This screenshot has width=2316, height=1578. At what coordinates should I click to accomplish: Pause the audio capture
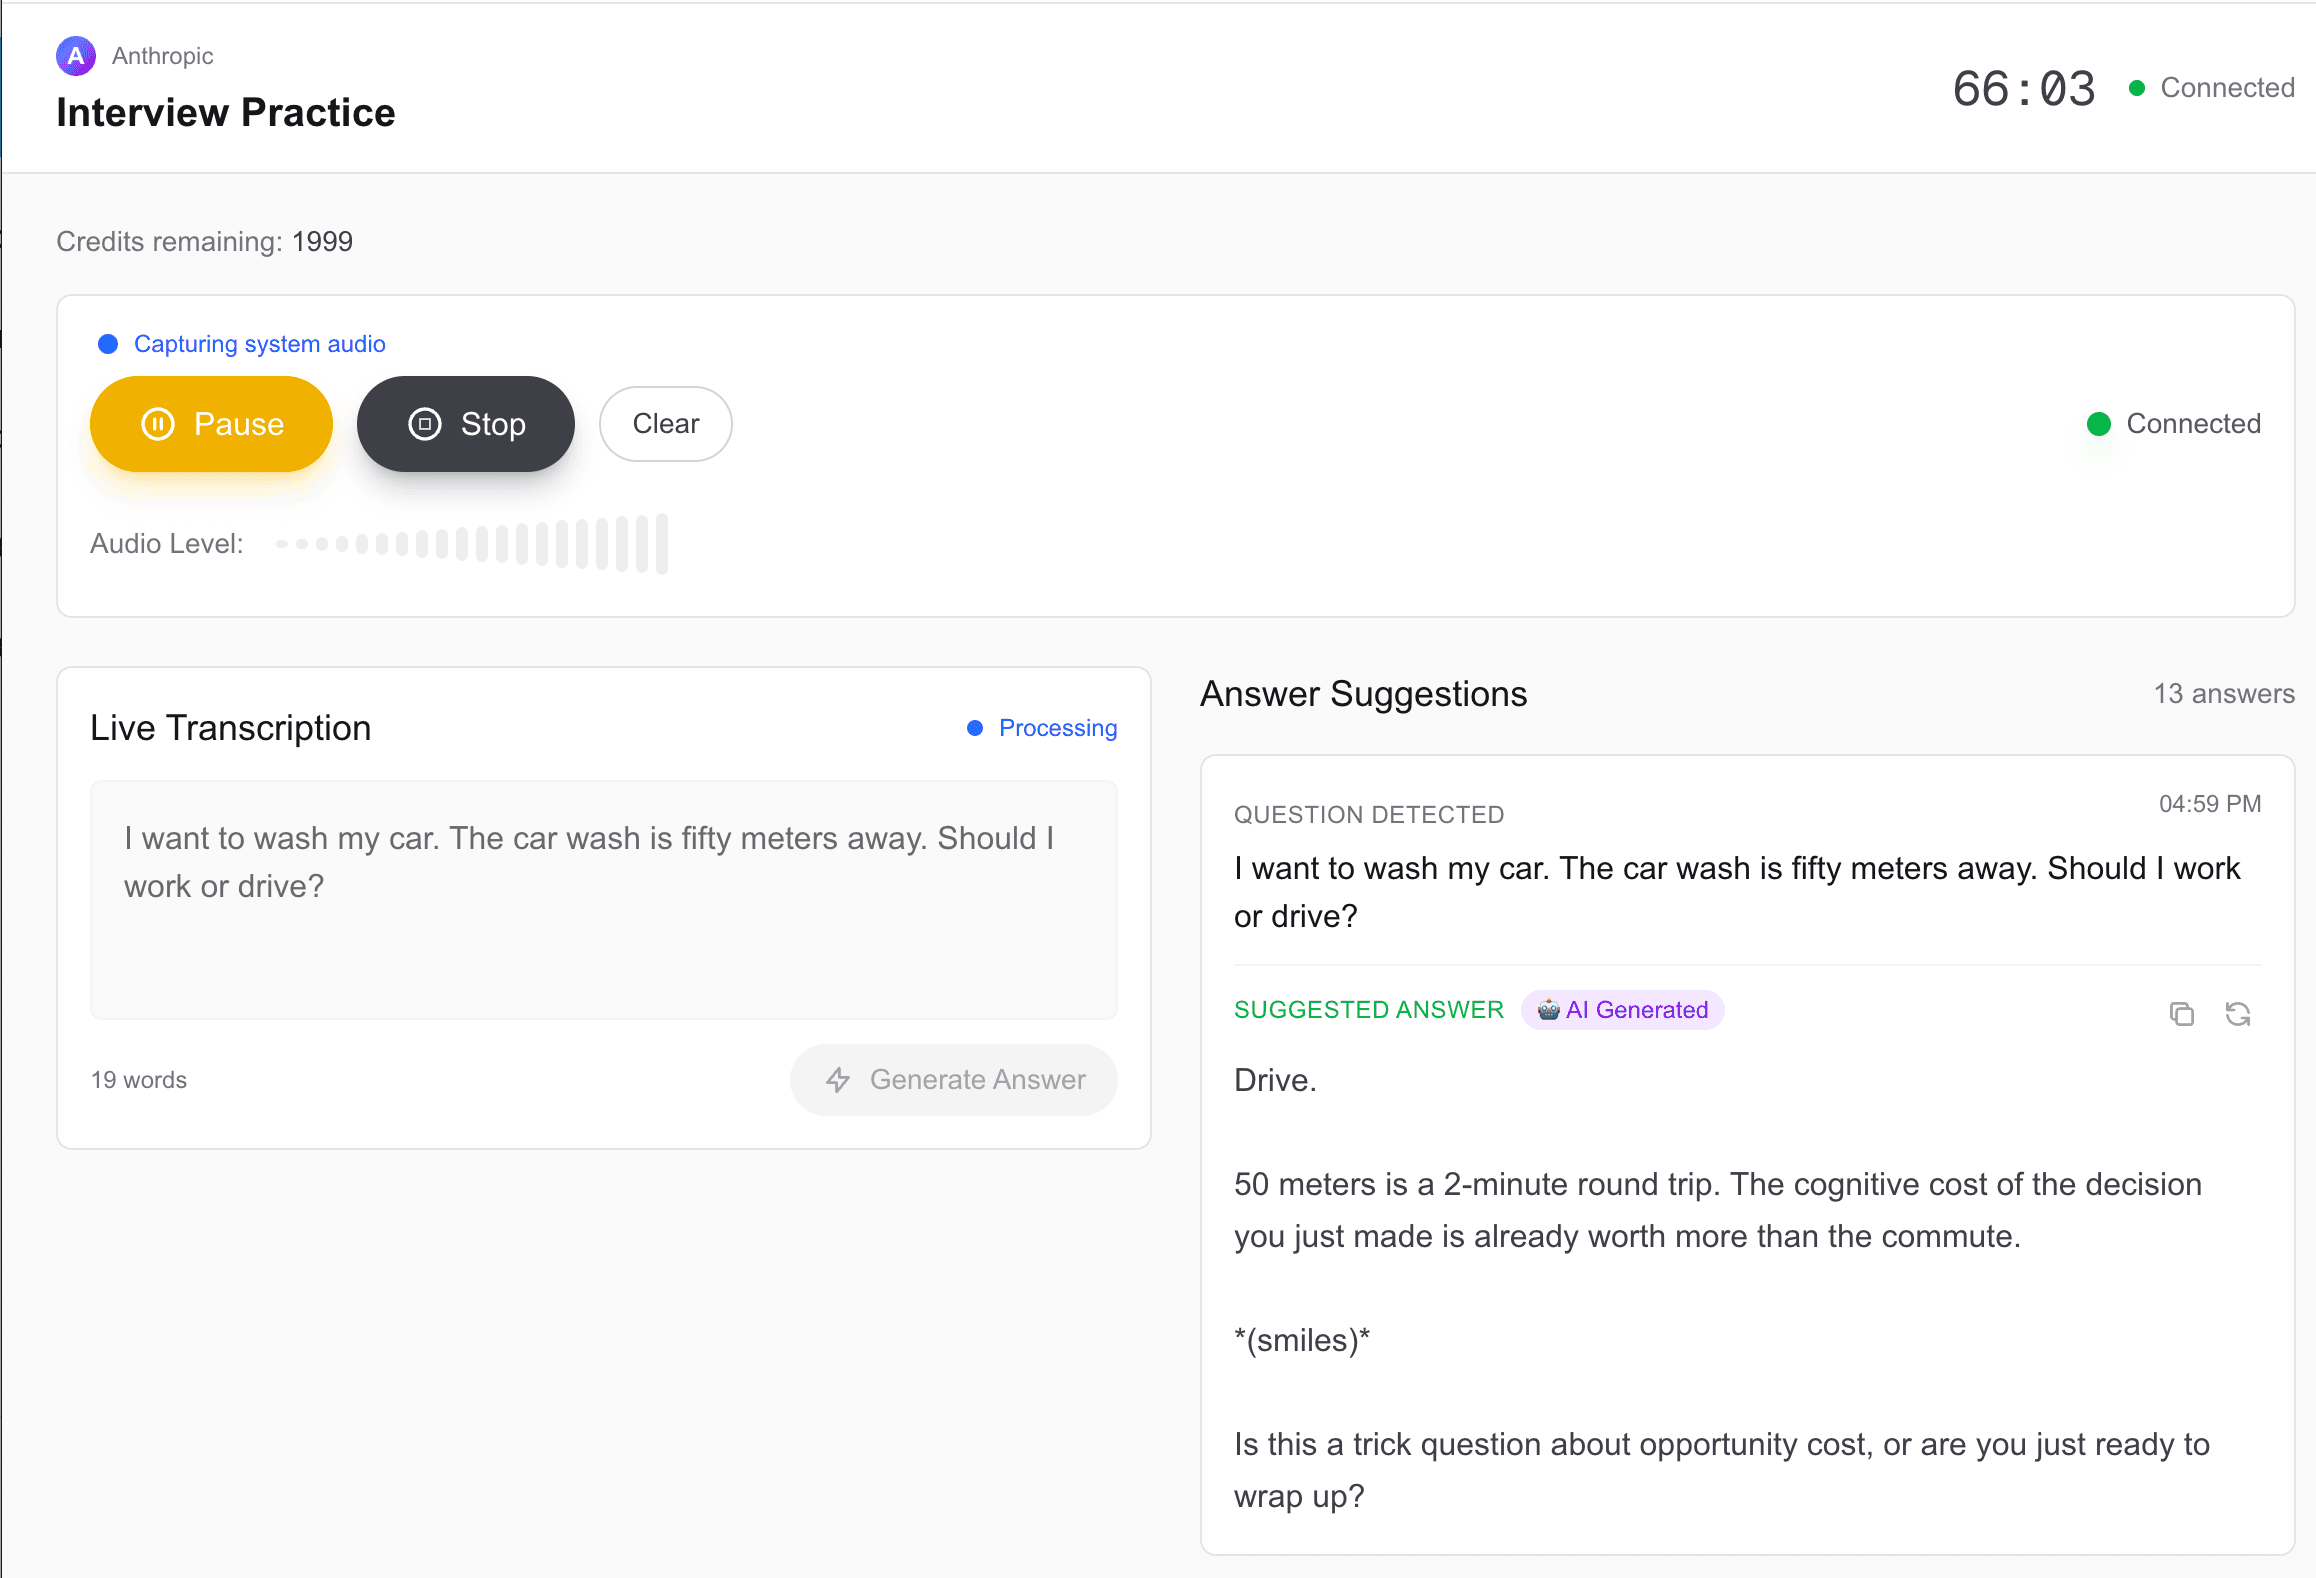211,424
